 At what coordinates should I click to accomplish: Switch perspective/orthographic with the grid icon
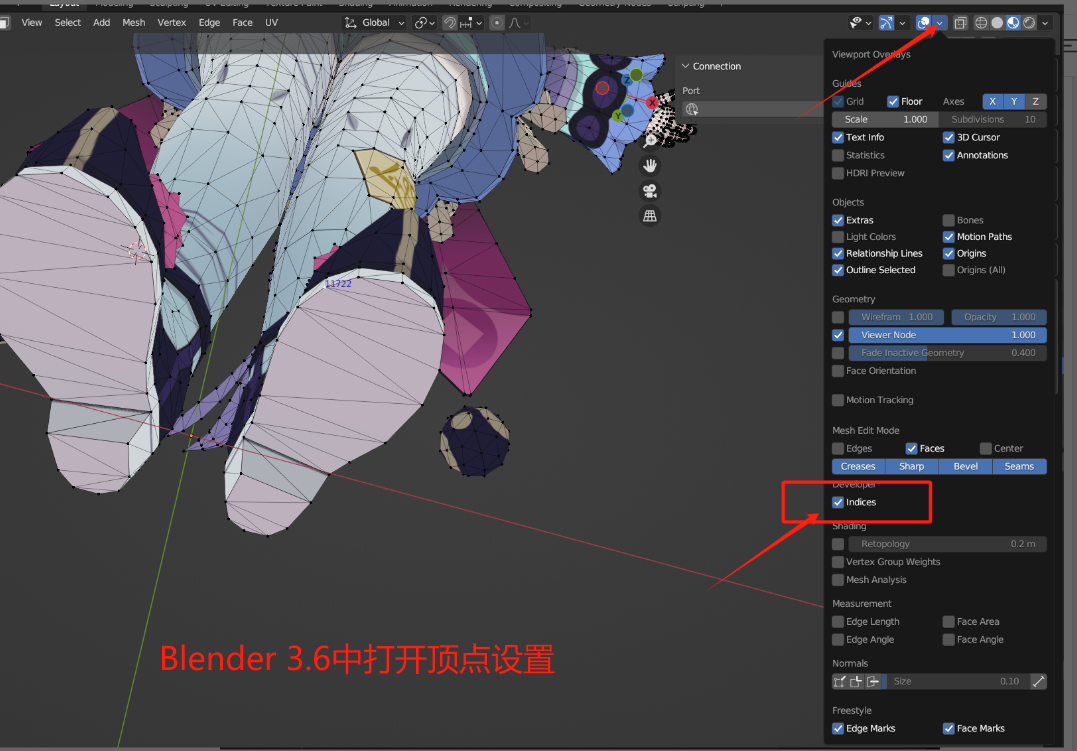tap(650, 216)
